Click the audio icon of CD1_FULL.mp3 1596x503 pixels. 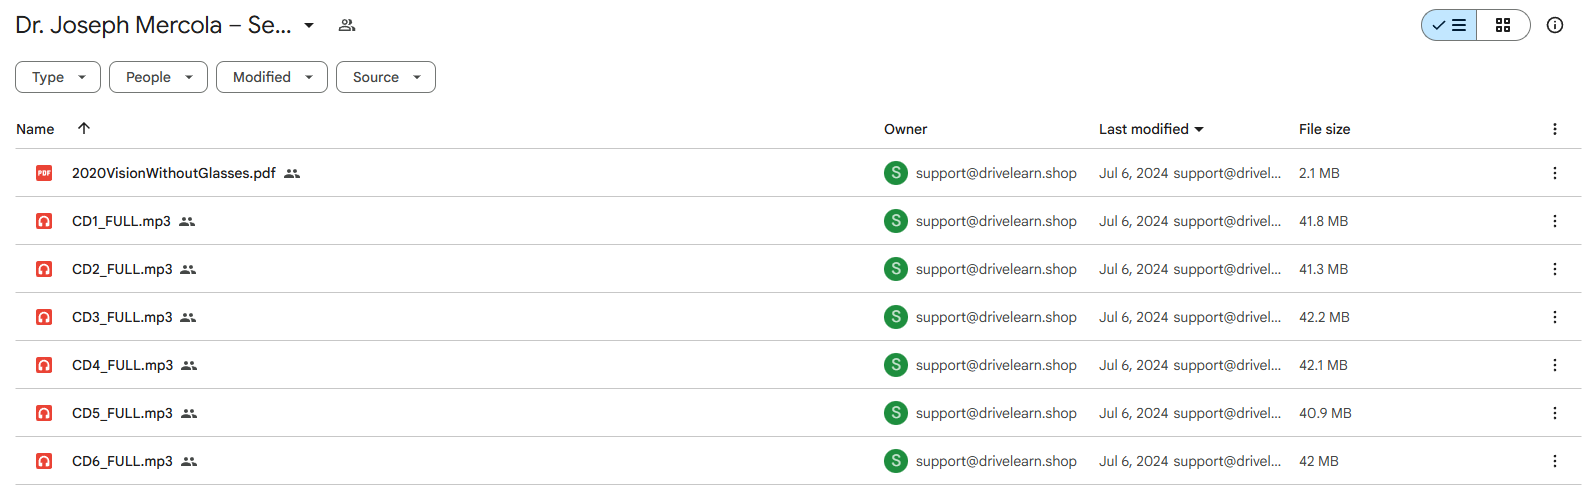tap(44, 221)
